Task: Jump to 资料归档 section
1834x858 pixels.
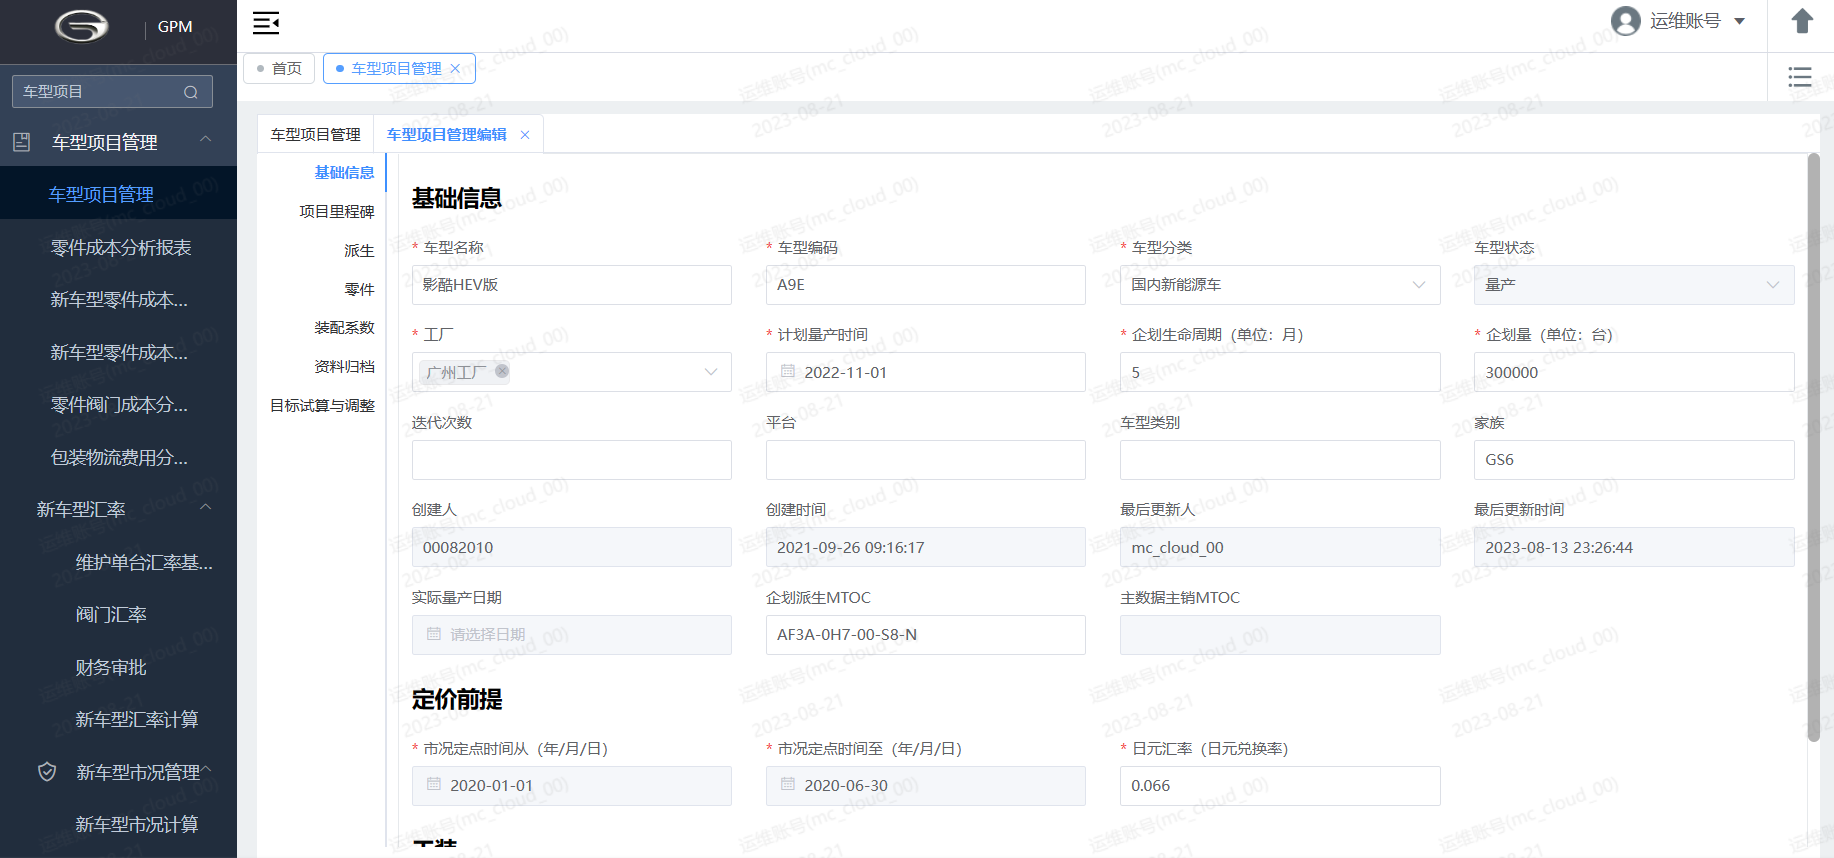Action: 344,367
